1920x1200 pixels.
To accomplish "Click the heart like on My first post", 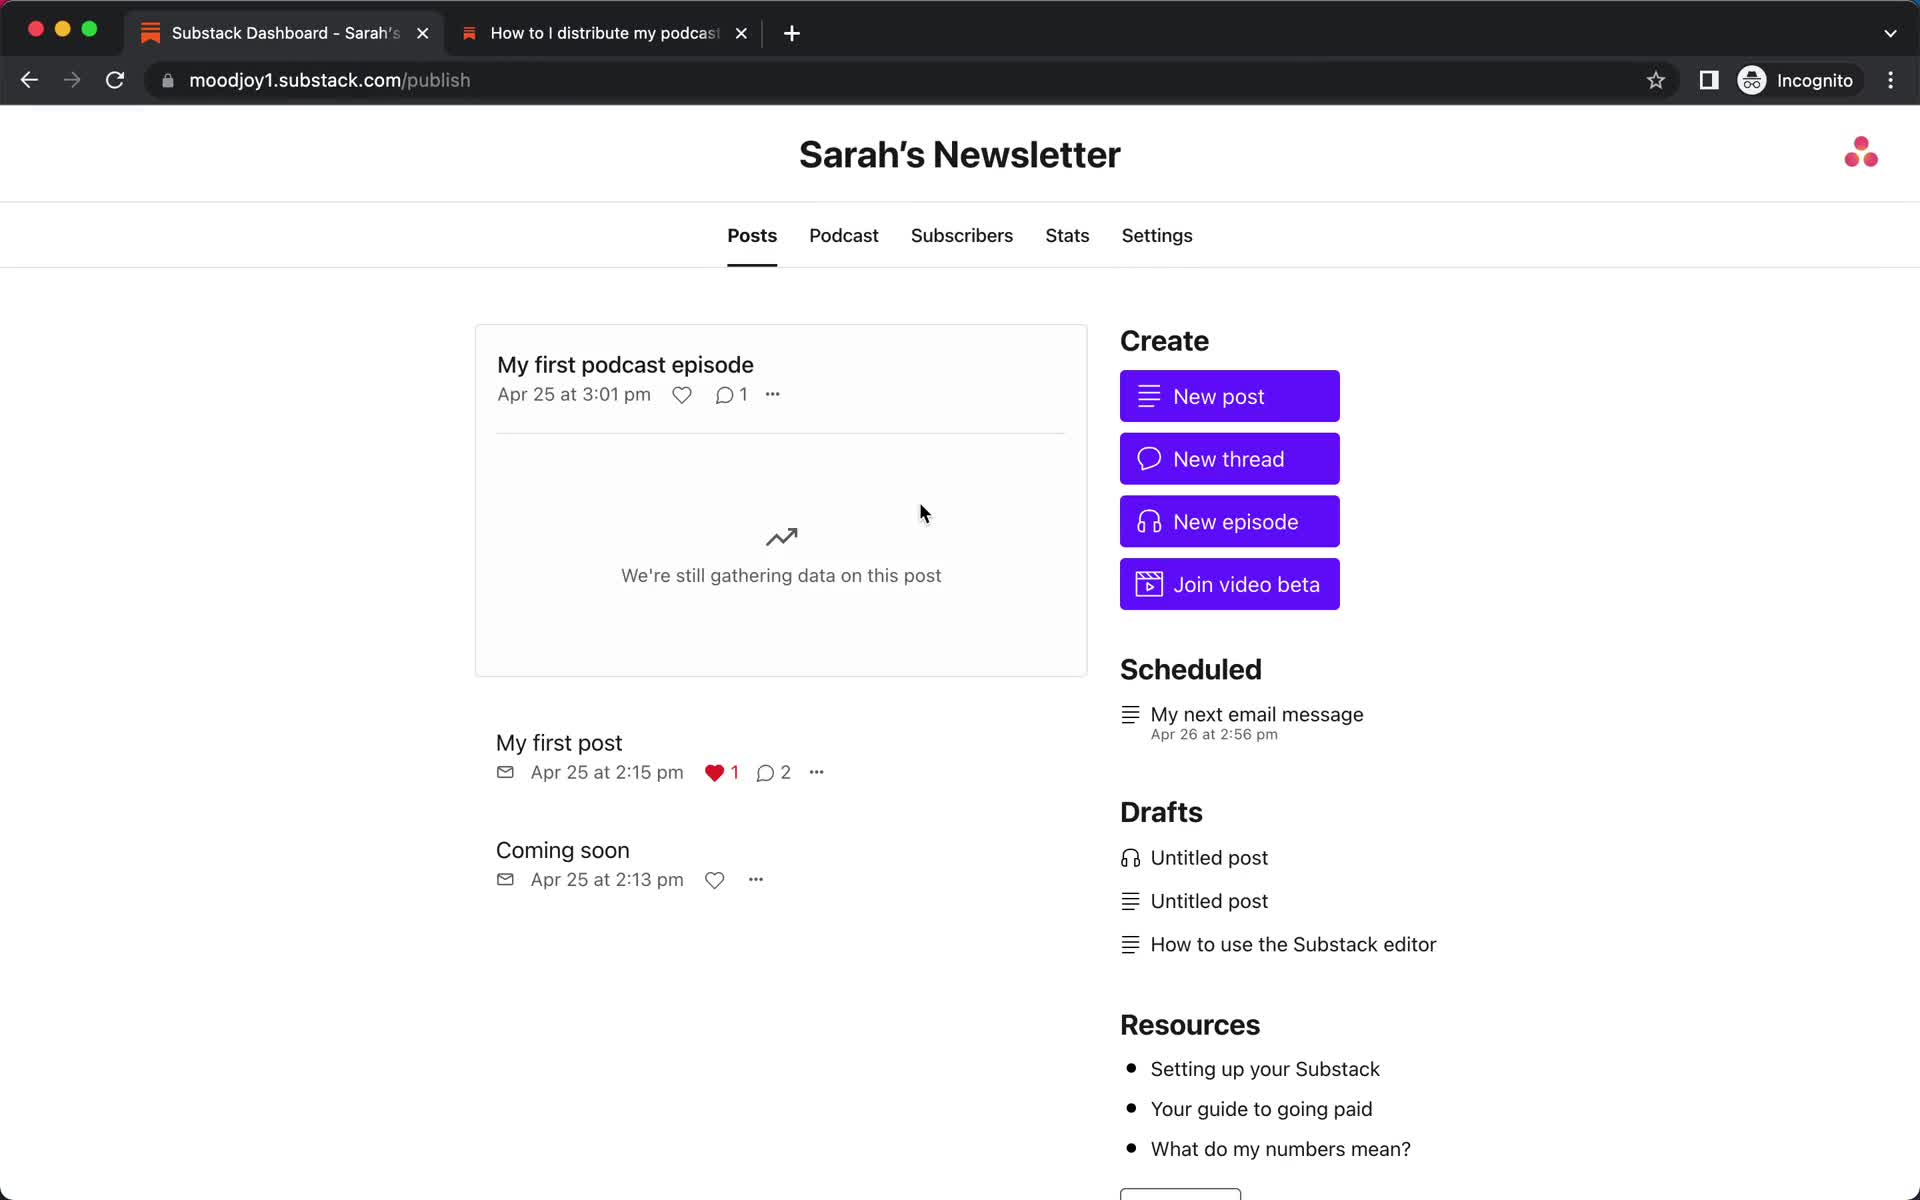I will pos(713,771).
